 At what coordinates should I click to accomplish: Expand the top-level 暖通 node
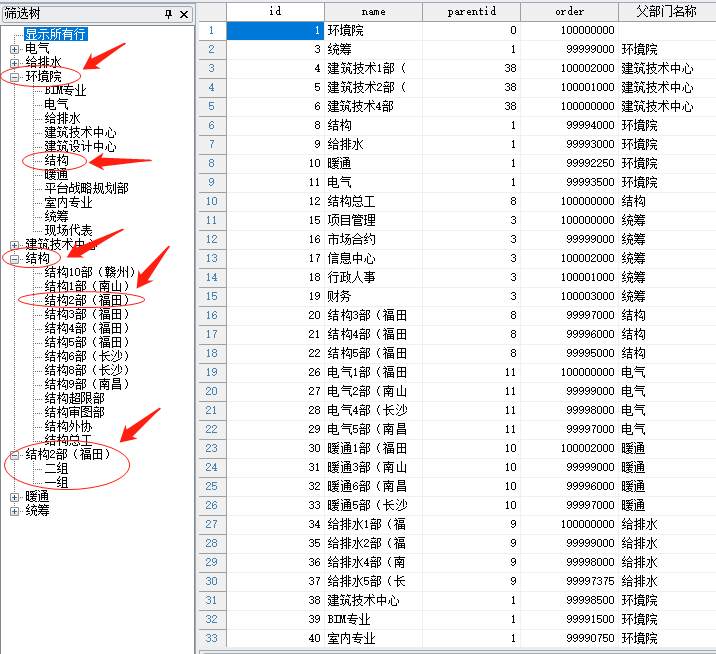tap(14, 497)
